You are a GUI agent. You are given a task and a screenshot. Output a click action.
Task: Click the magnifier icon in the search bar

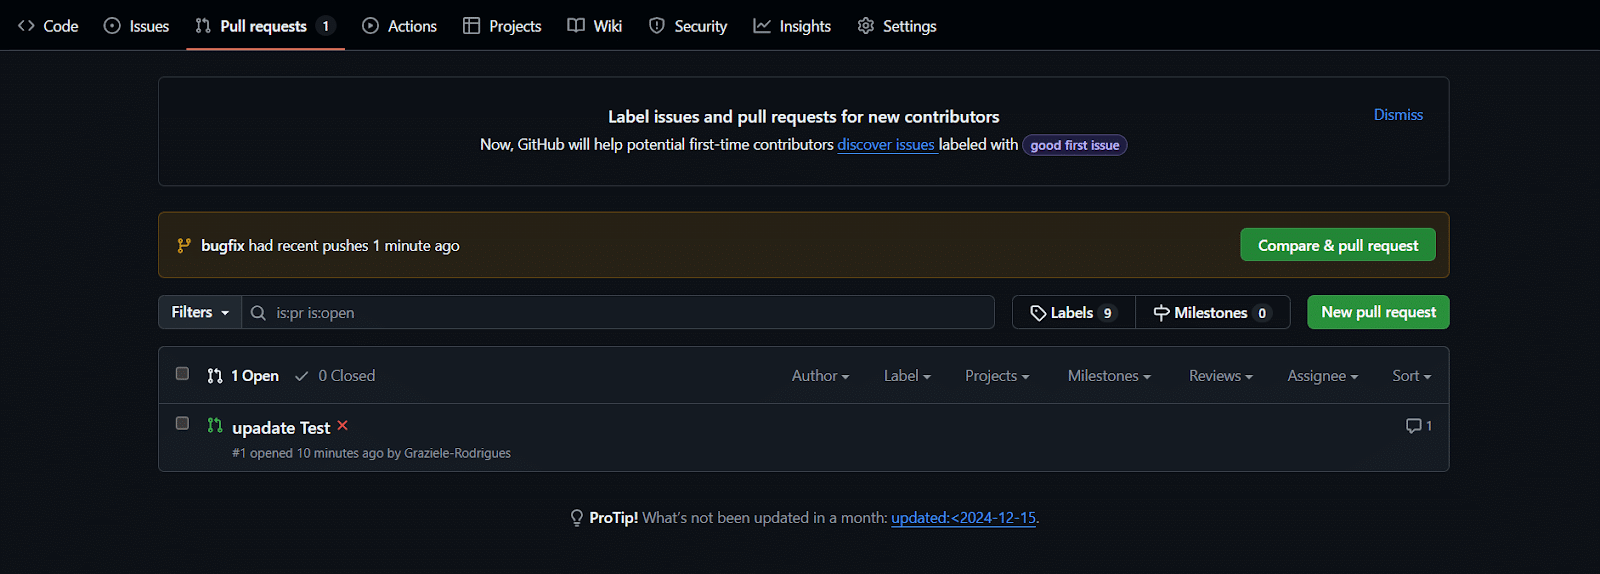click(x=258, y=313)
